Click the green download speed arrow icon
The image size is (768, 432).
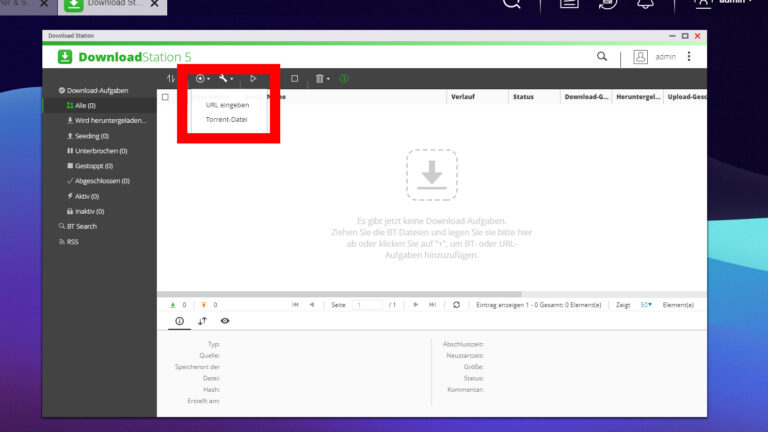172,305
